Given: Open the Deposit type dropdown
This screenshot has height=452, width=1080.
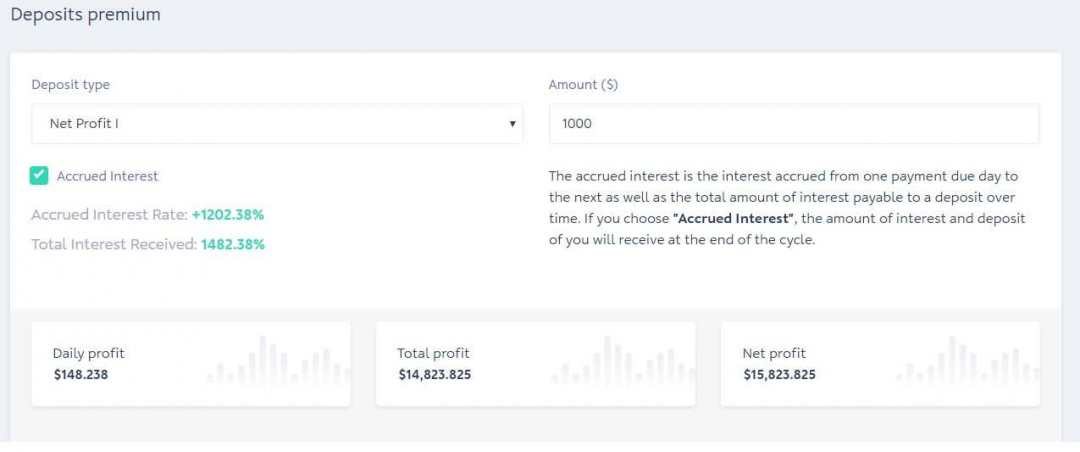Looking at the screenshot, I should [x=276, y=124].
